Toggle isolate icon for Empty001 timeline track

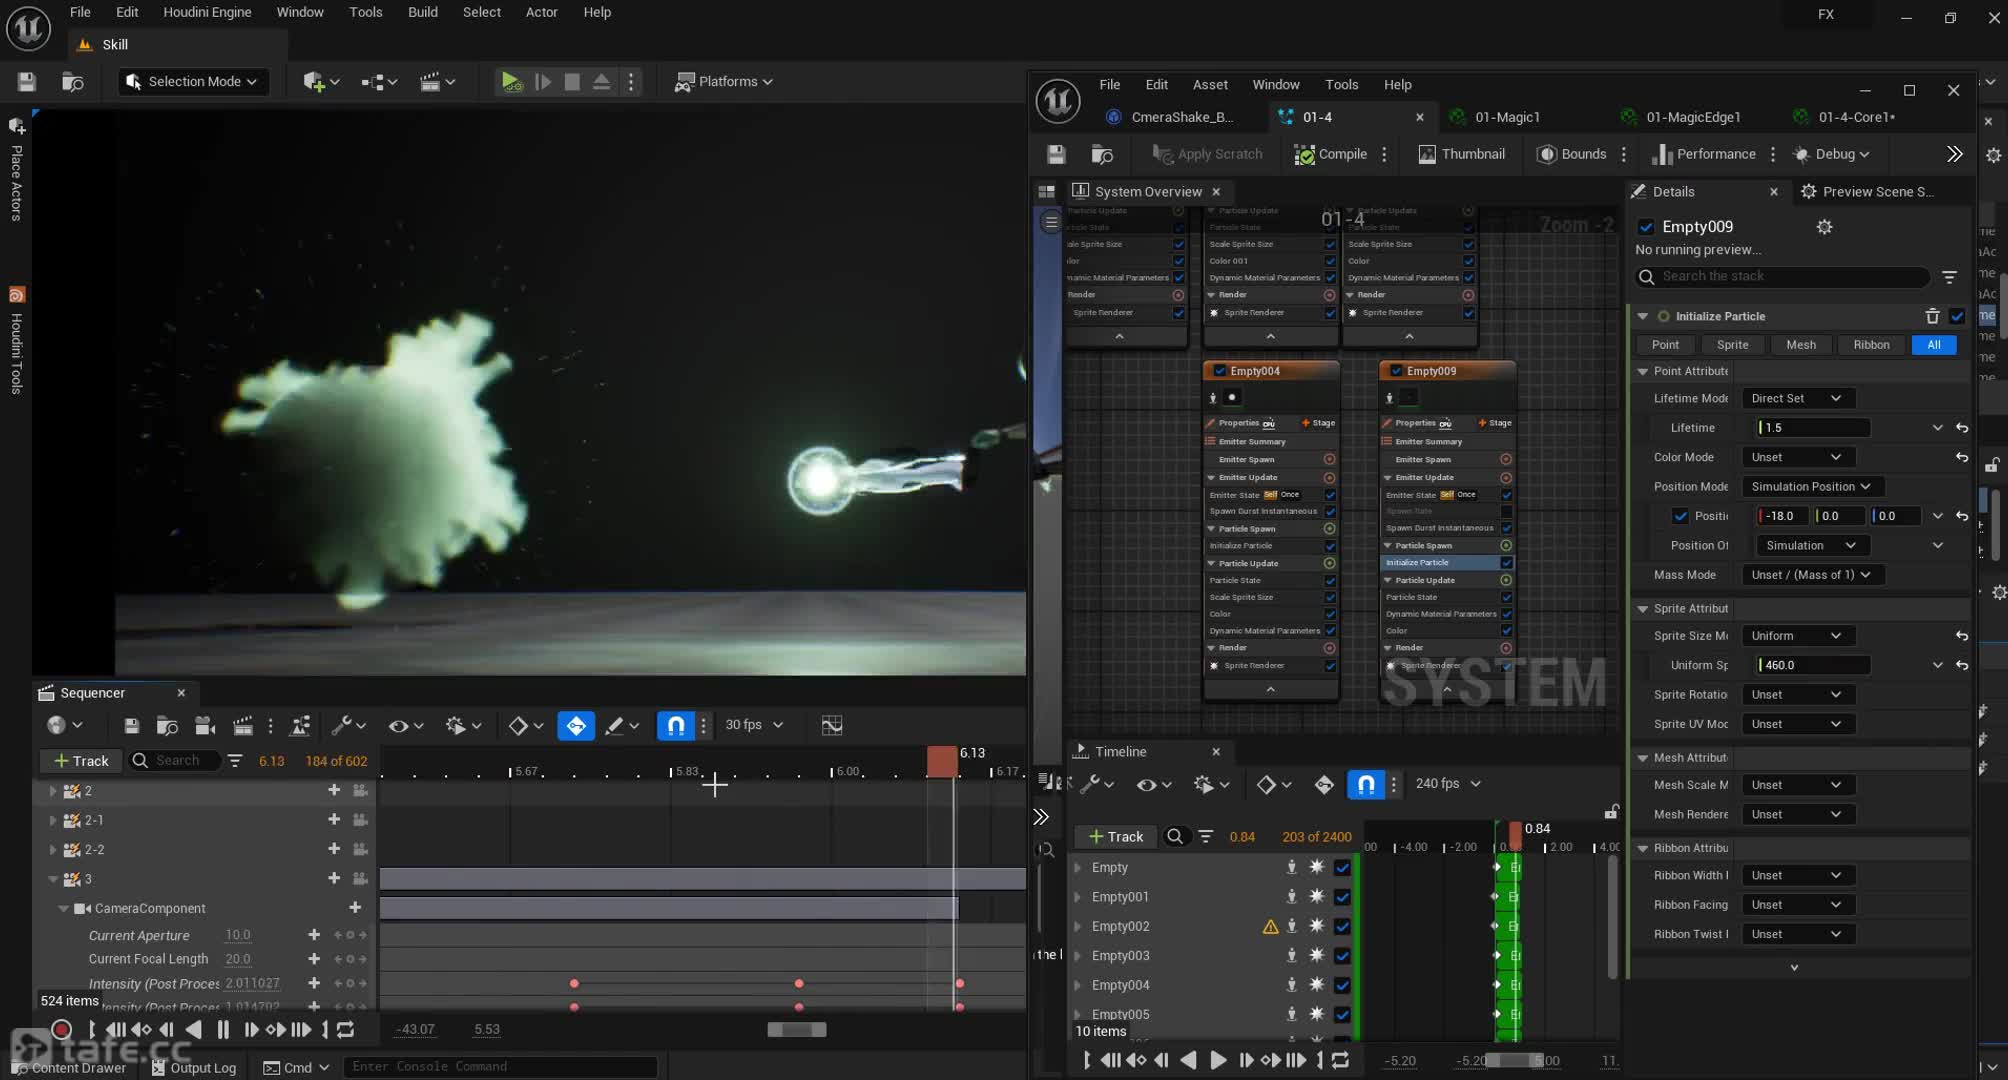coord(1291,897)
